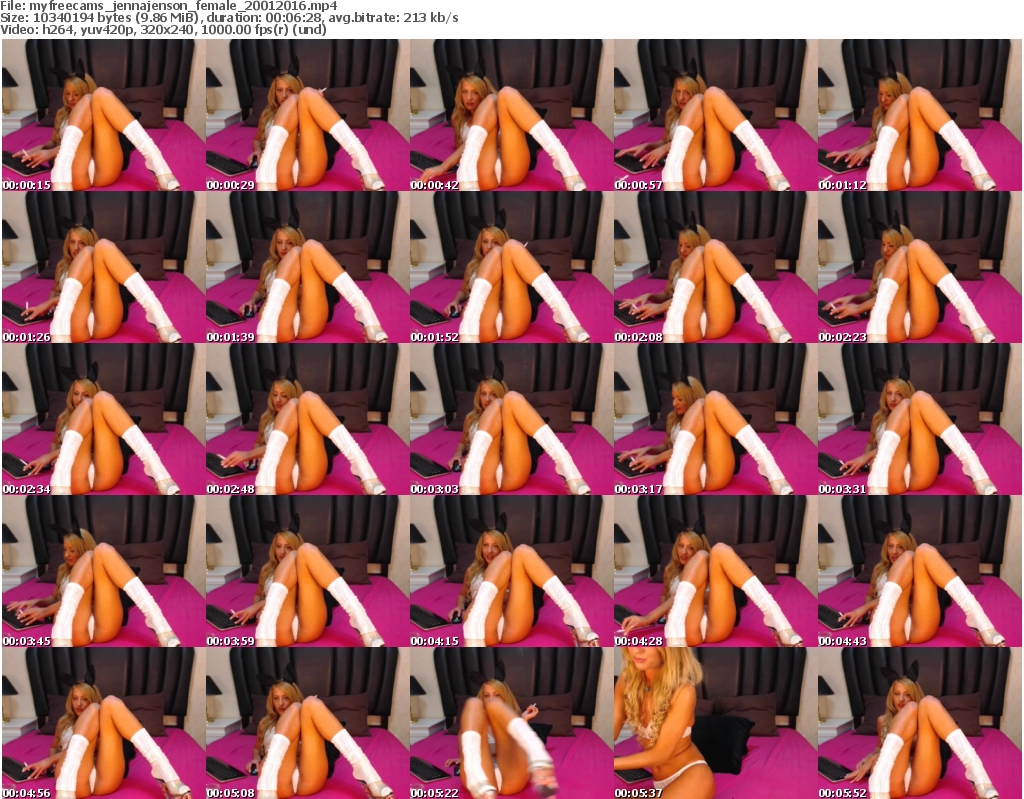Click the 00:04:43 preview frame

pyautogui.click(x=919, y=572)
